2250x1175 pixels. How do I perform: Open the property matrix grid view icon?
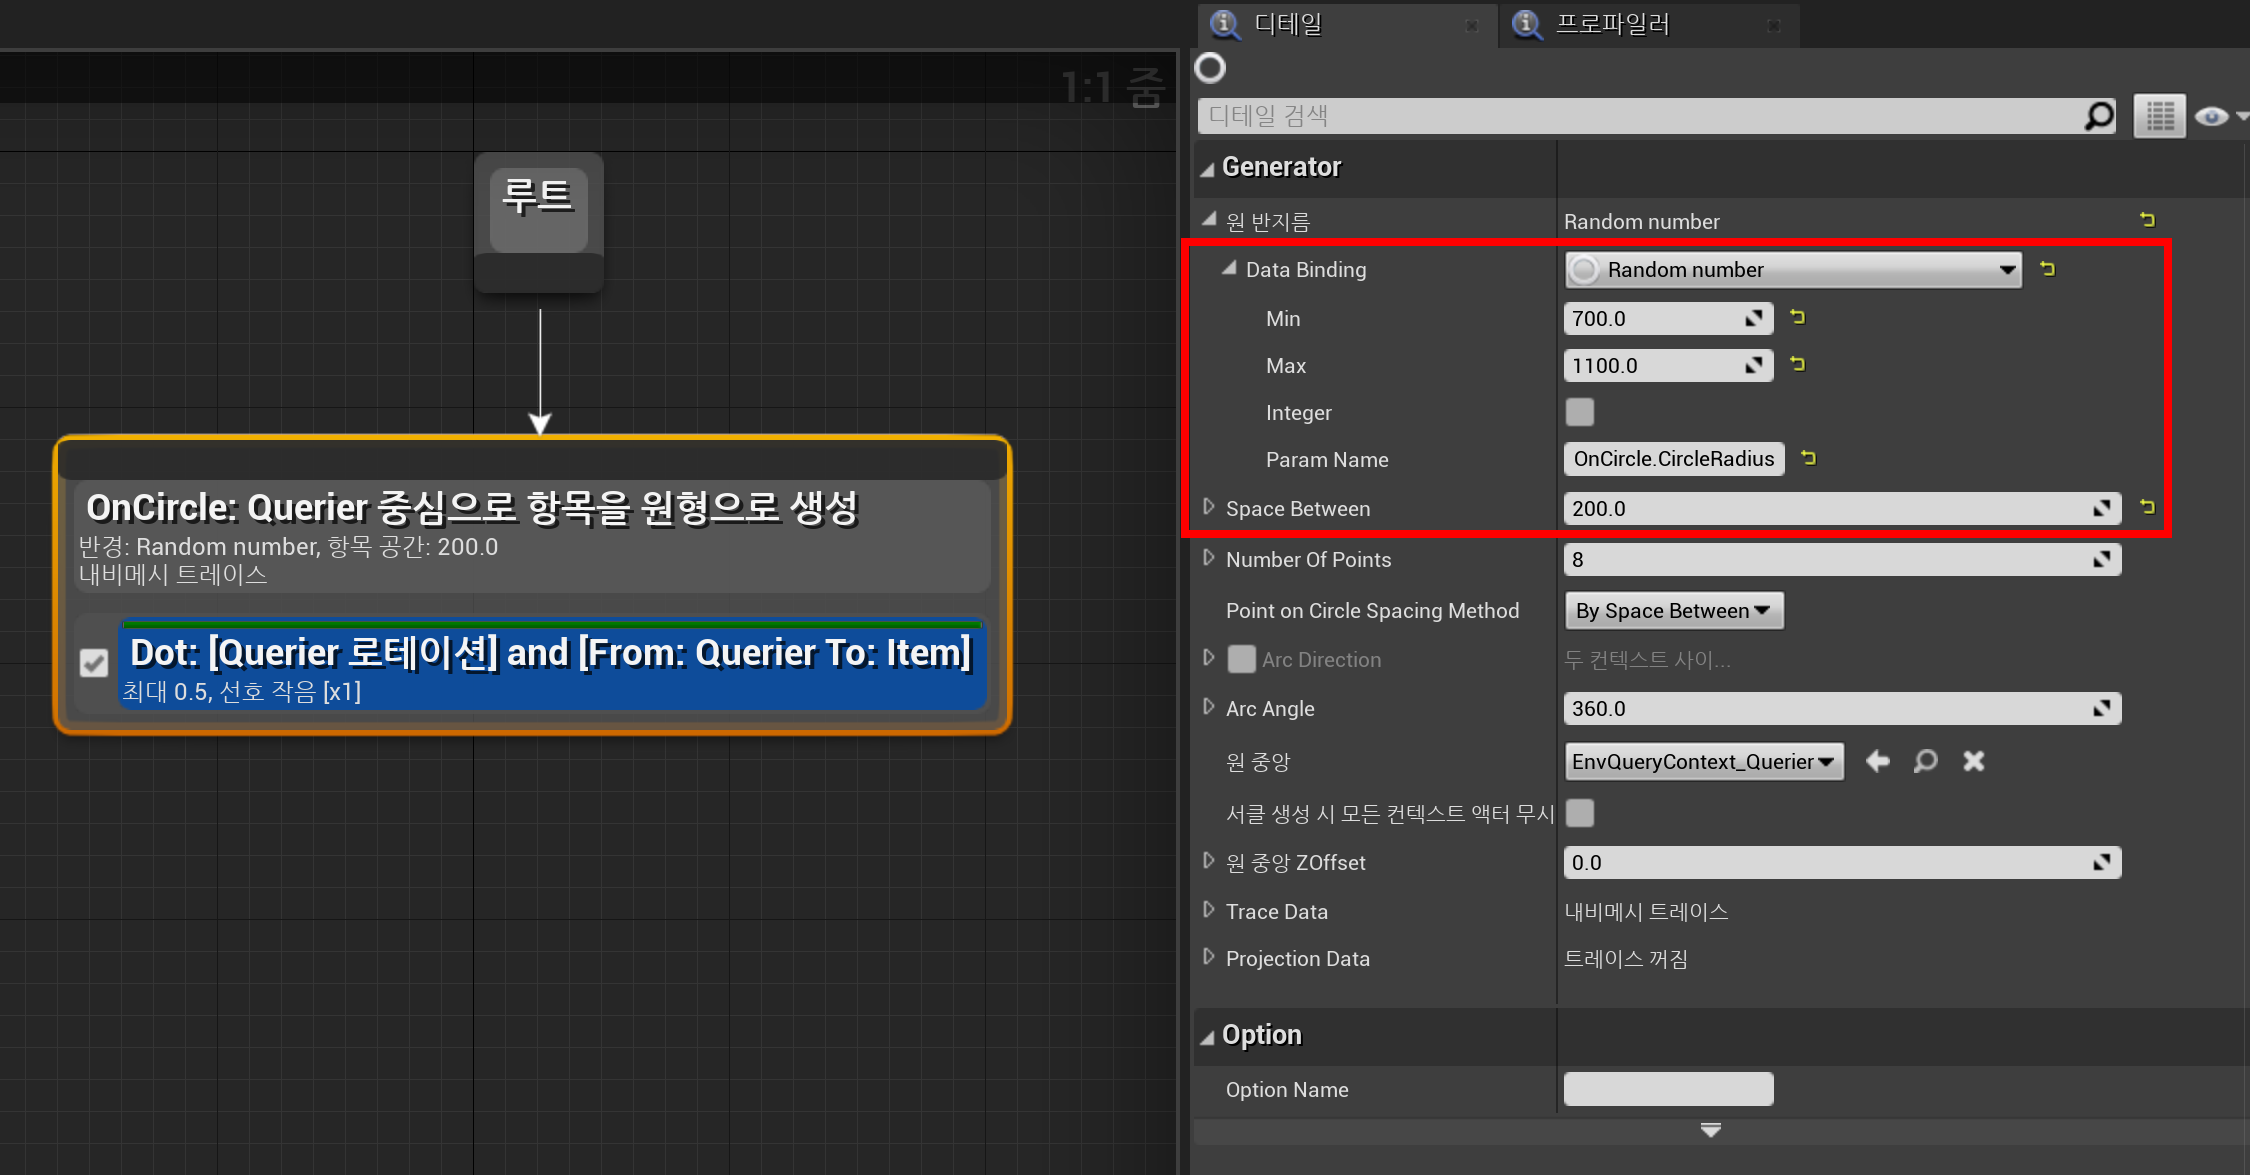2159,116
